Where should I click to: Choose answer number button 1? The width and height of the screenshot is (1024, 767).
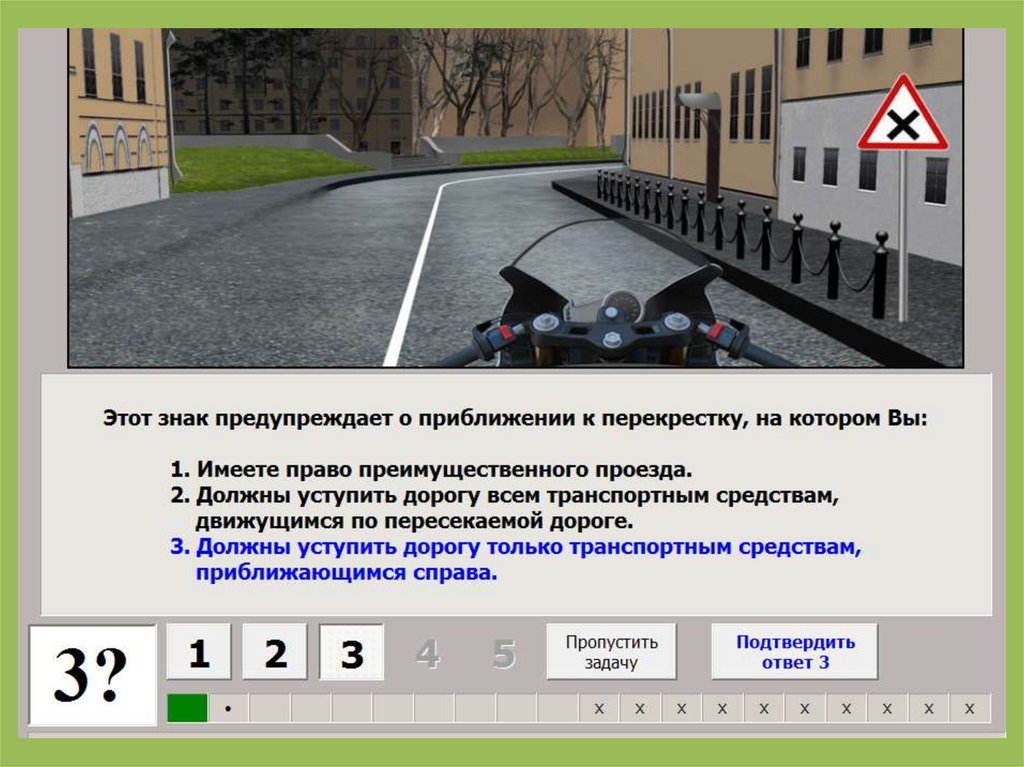coord(198,653)
